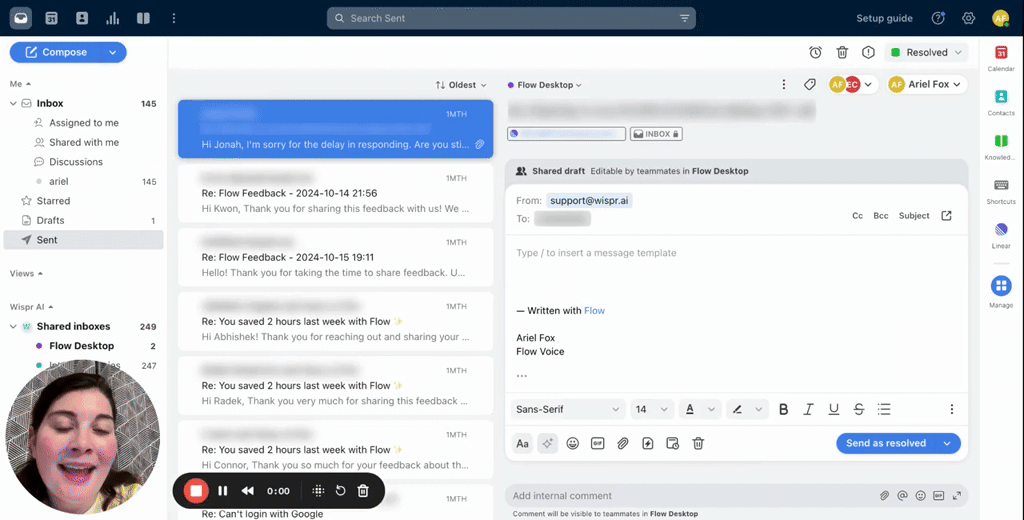This screenshot has height=520, width=1024.
Task: Open the text color picker
Action: point(700,409)
